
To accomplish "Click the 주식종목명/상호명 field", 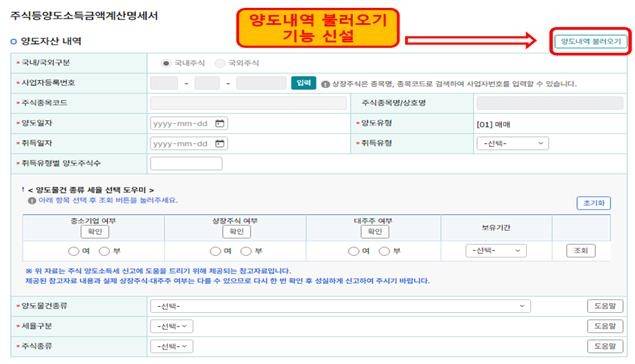I will coord(550,103).
